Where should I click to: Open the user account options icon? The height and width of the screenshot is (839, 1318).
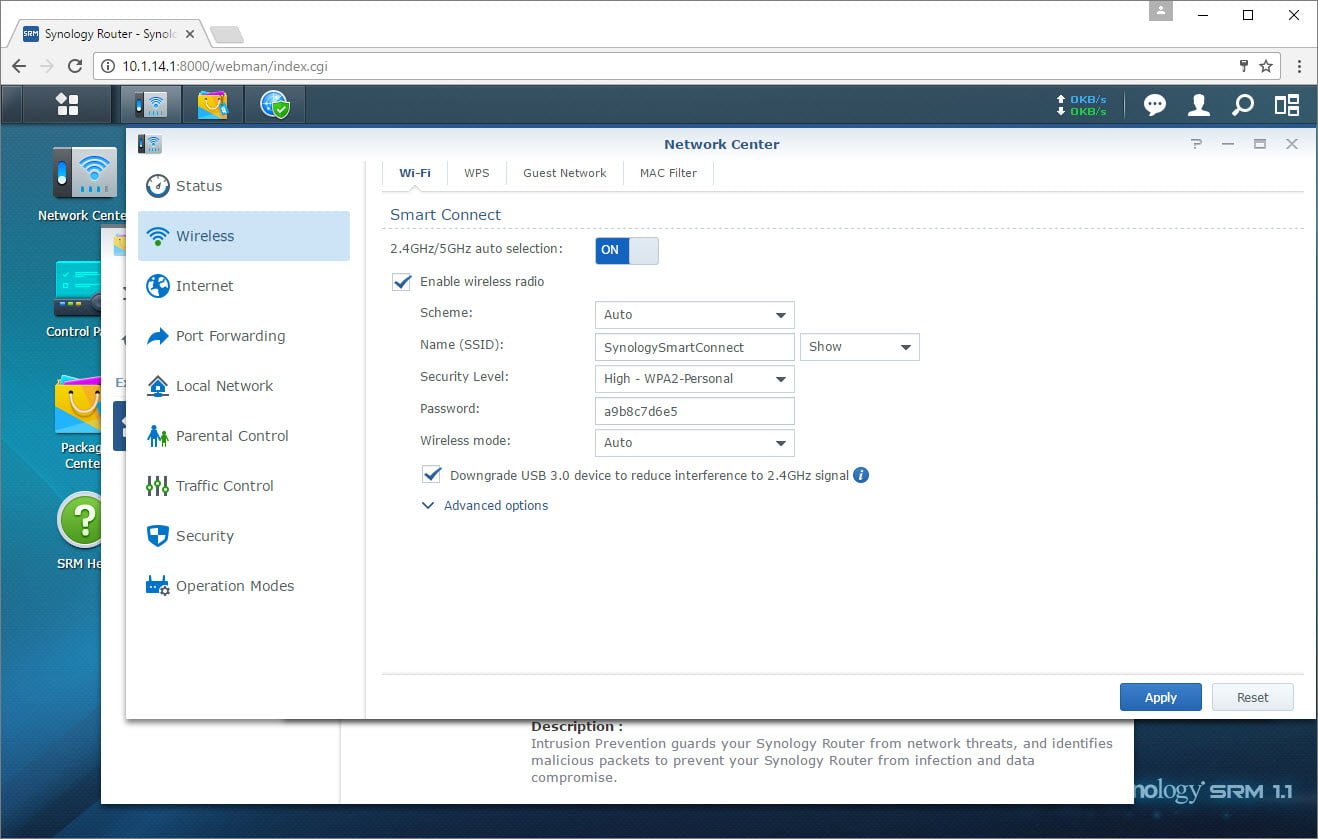coord(1198,104)
